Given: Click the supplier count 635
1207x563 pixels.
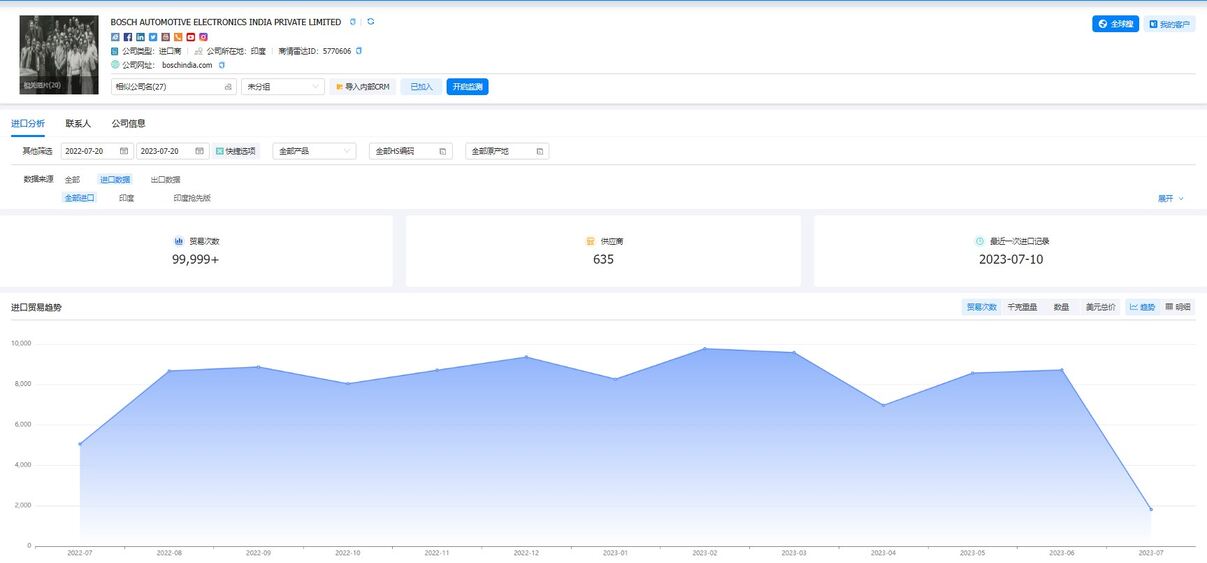Looking at the screenshot, I should tap(603, 259).
